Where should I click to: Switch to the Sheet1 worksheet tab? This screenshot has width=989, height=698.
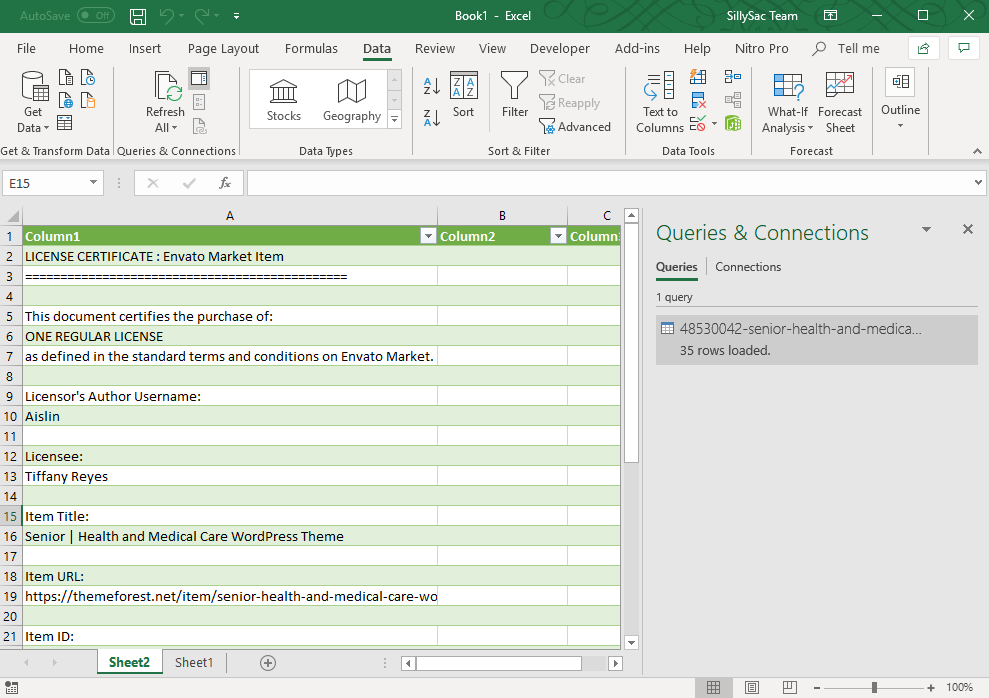point(194,662)
